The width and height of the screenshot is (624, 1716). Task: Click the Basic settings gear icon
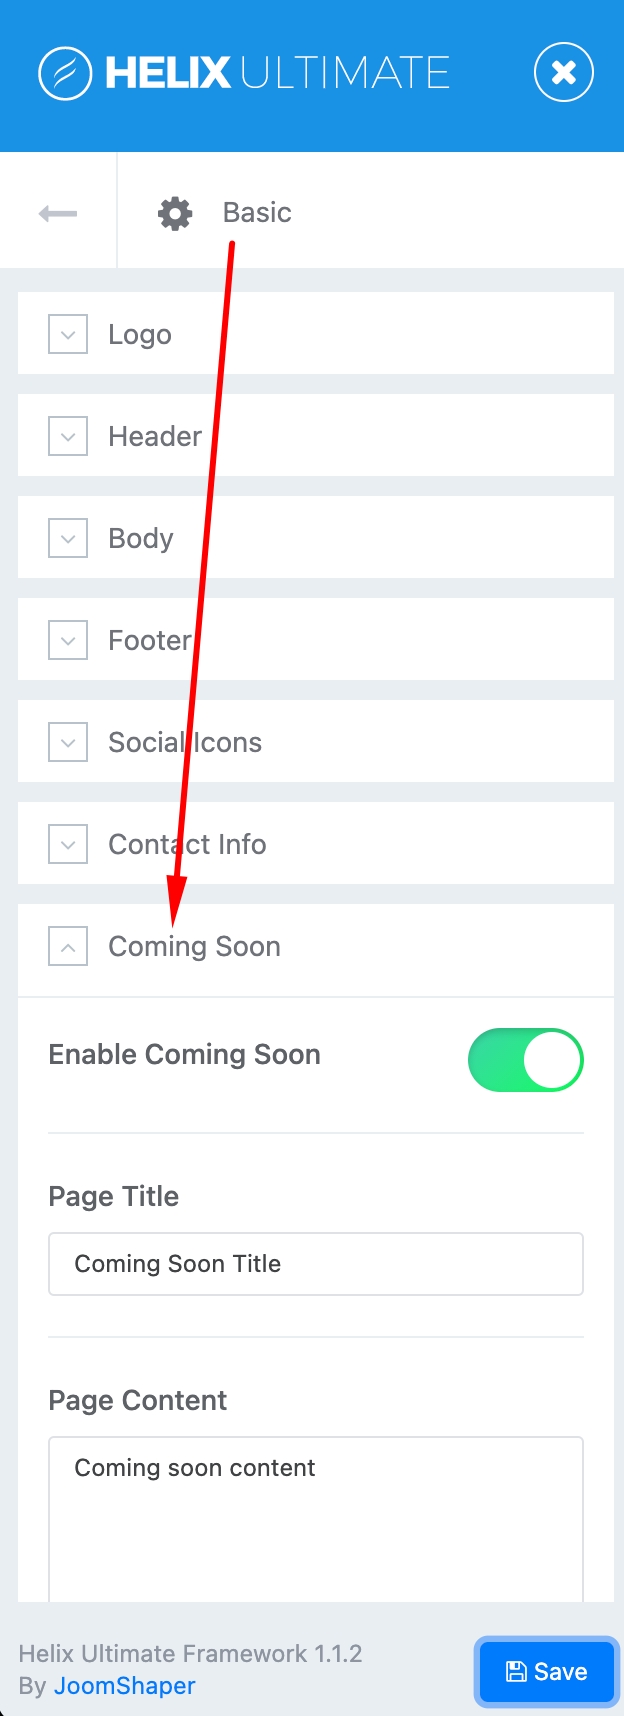tap(175, 213)
